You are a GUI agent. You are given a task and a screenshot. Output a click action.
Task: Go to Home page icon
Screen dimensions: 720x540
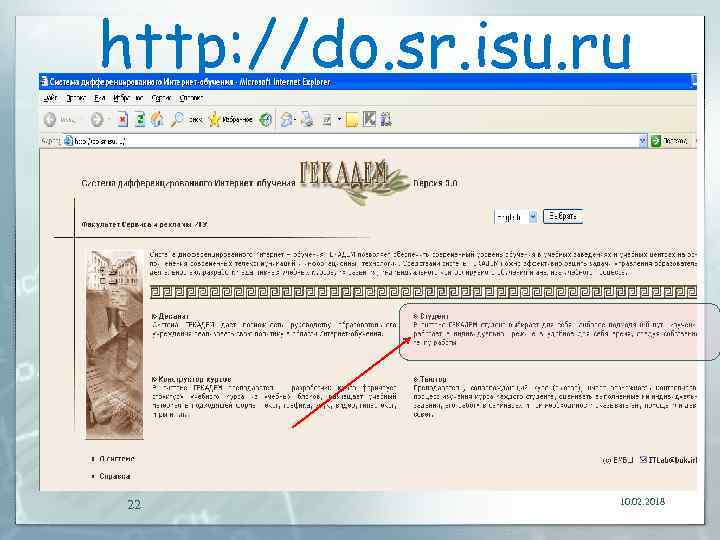[x=158, y=120]
